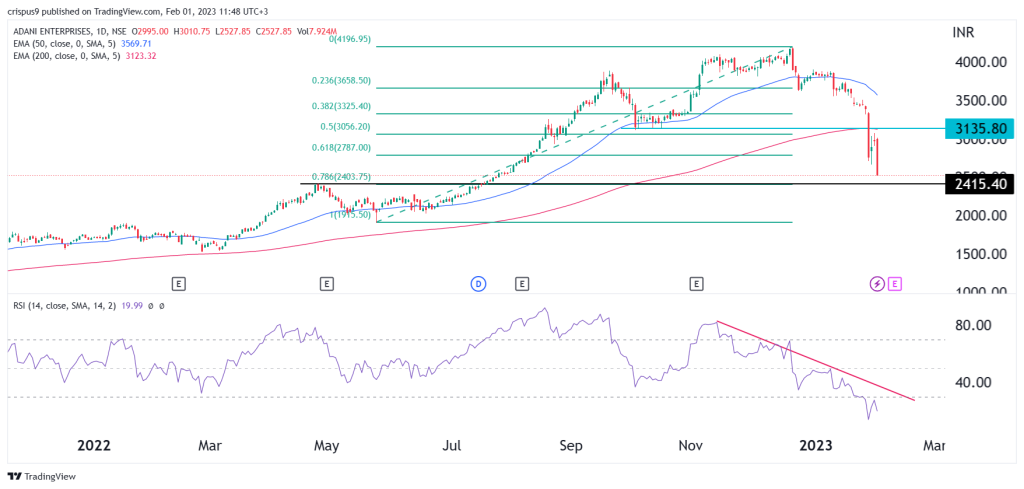Select the blue 3135.80 price label

point(980,129)
